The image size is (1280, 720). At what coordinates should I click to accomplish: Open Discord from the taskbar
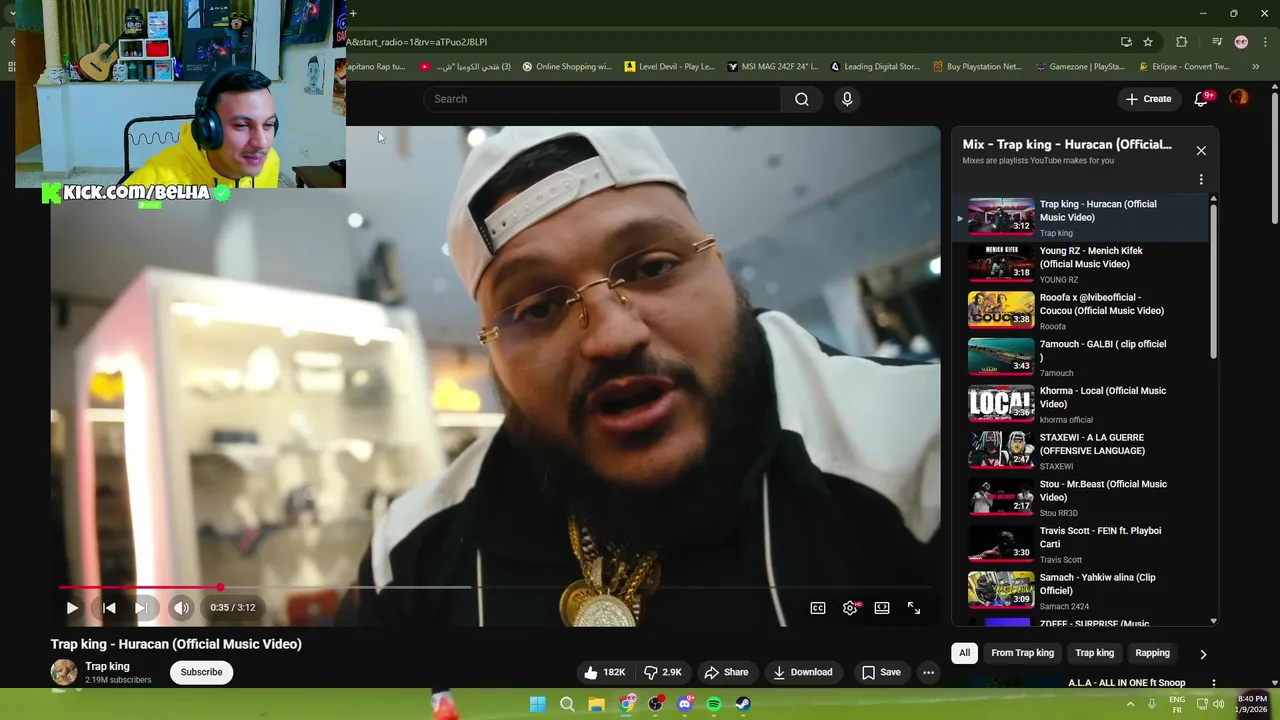685,704
